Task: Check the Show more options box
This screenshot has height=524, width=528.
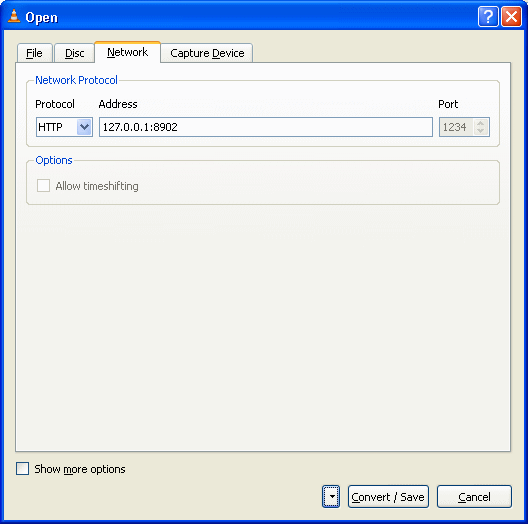Action: pyautogui.click(x=23, y=468)
